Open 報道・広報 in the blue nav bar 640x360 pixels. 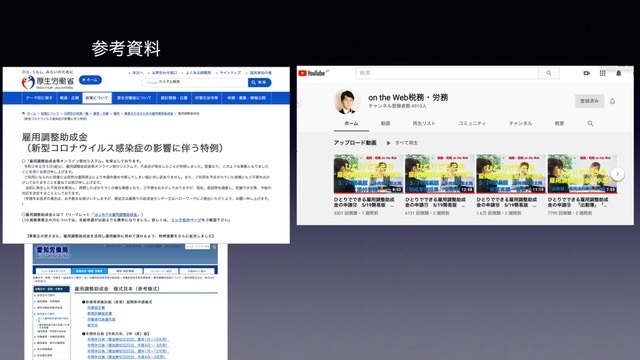[69, 98]
